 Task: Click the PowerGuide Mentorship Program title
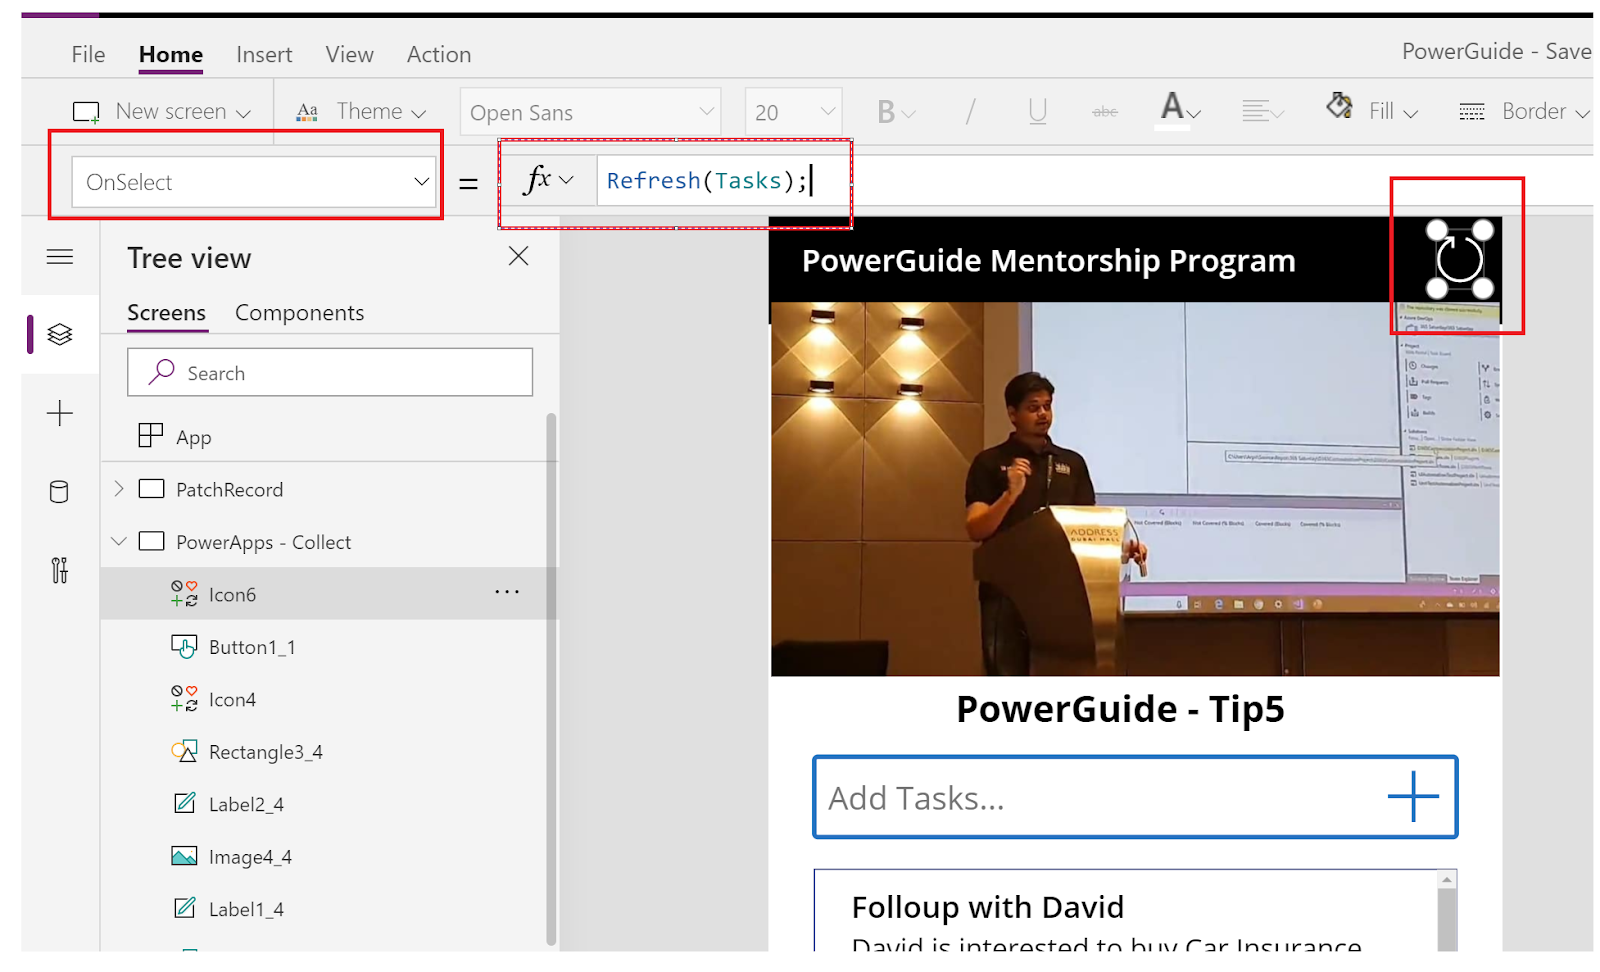pos(1048,261)
